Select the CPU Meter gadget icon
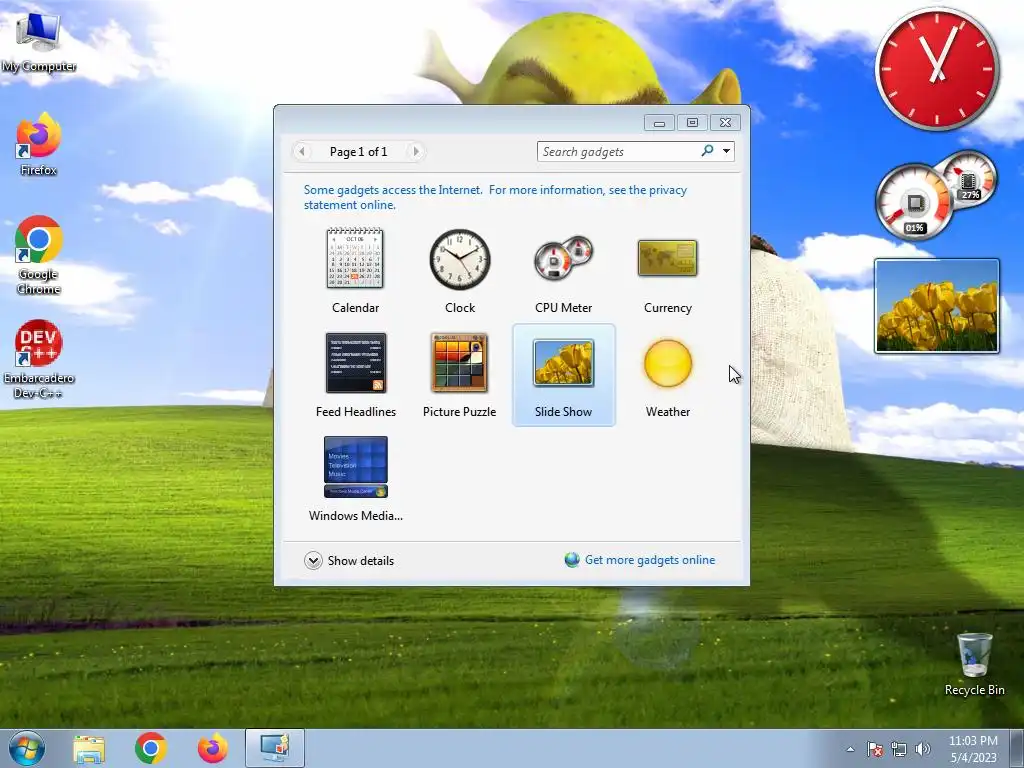The image size is (1024, 768). (x=563, y=258)
